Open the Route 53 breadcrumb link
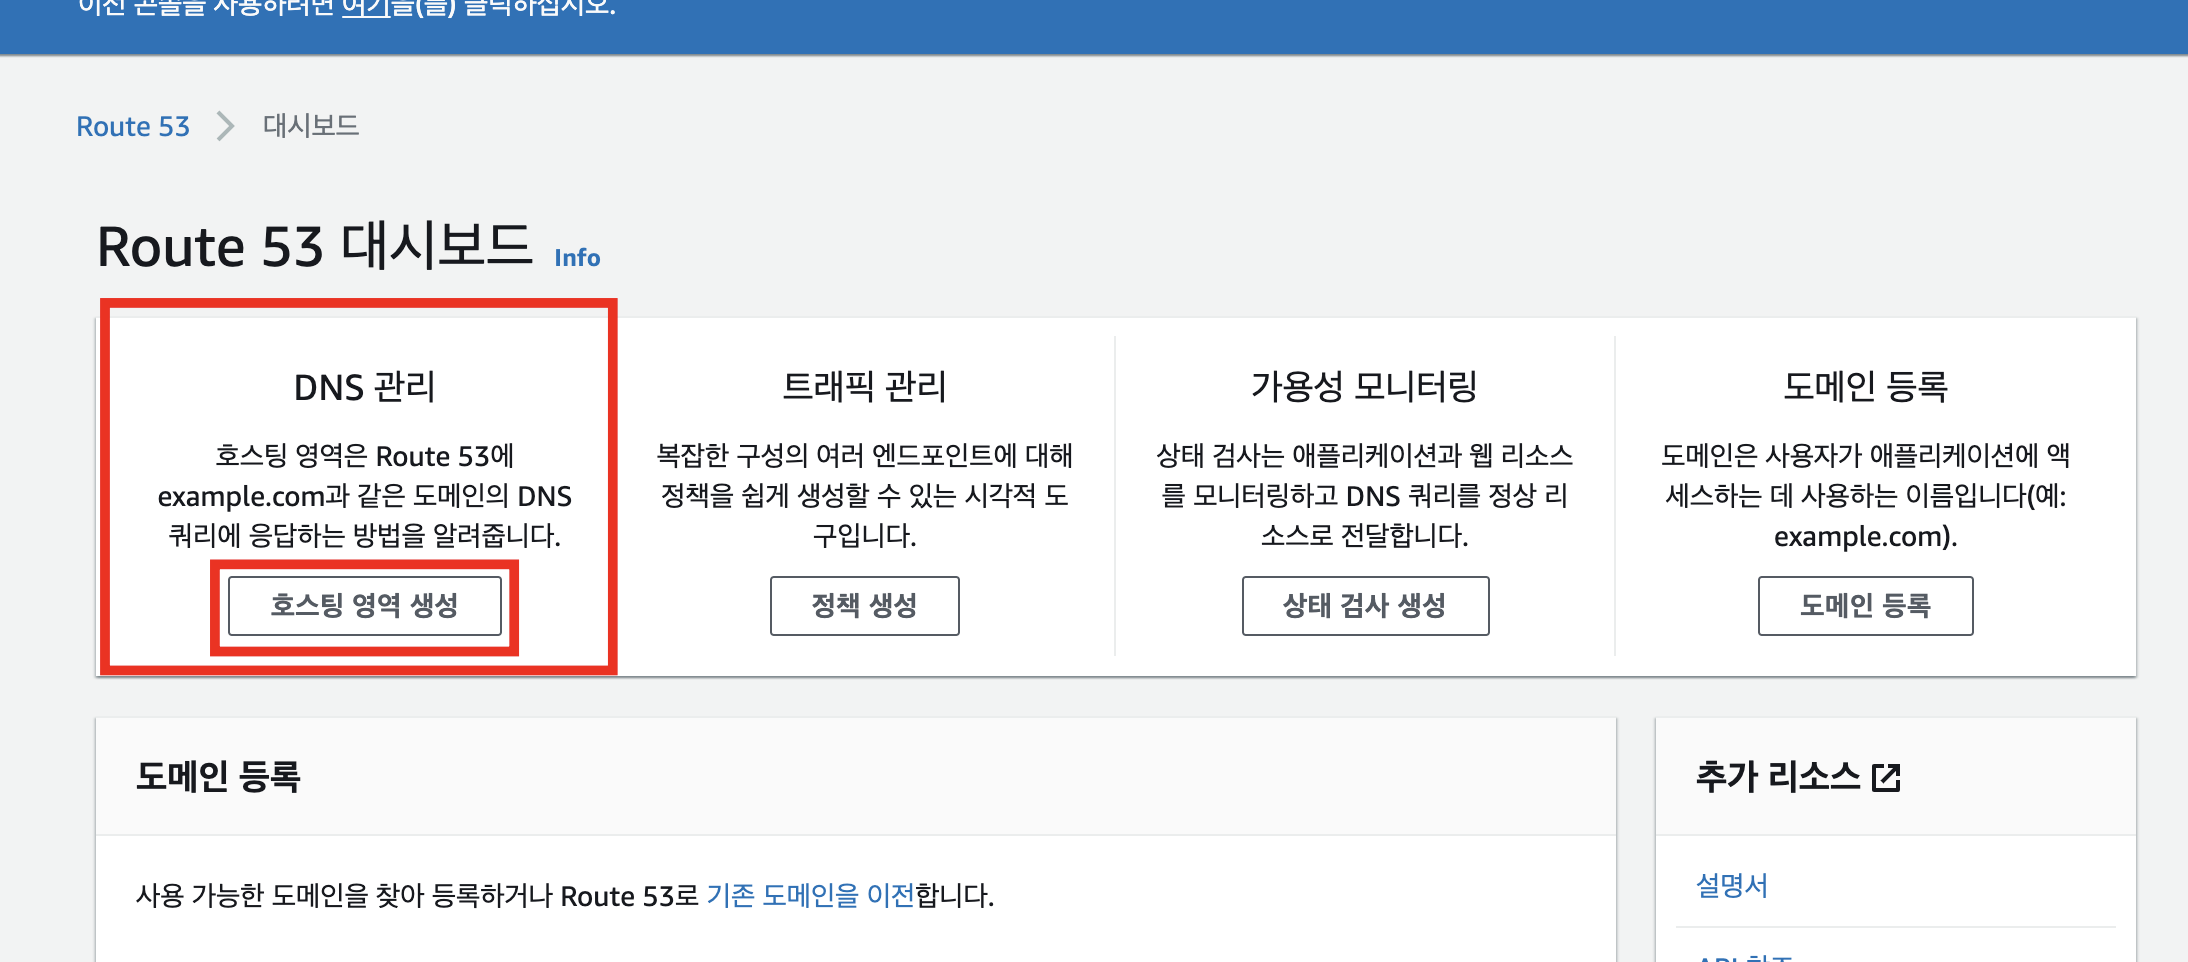 [x=133, y=126]
